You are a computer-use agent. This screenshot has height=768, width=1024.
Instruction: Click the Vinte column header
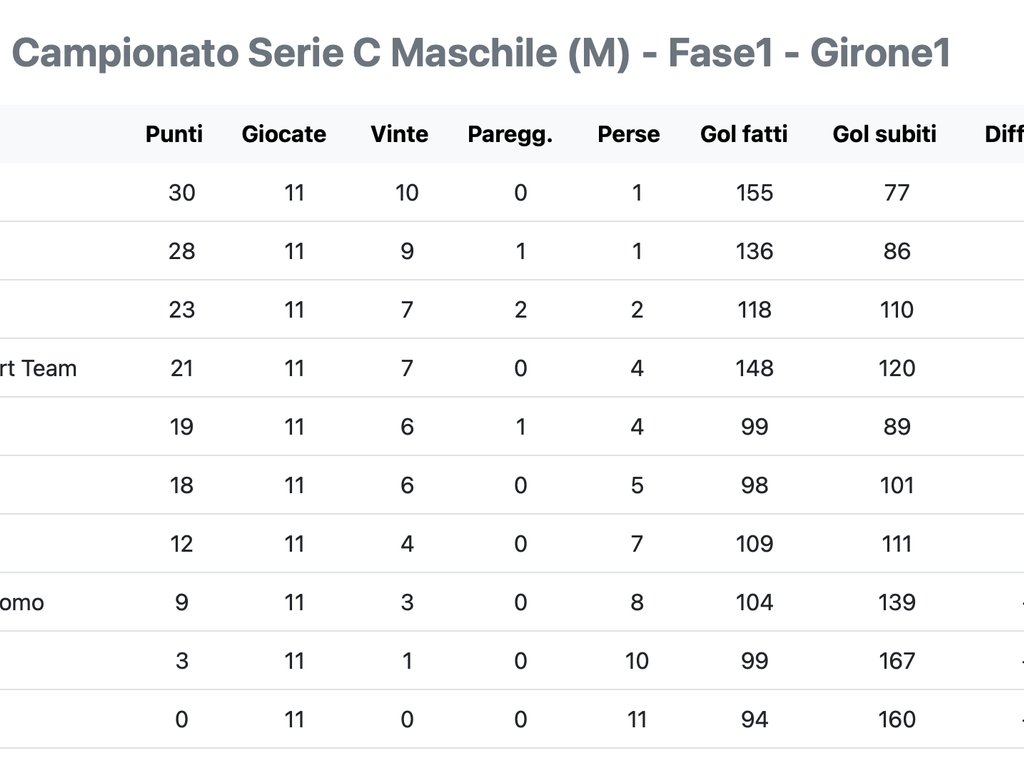click(x=399, y=134)
